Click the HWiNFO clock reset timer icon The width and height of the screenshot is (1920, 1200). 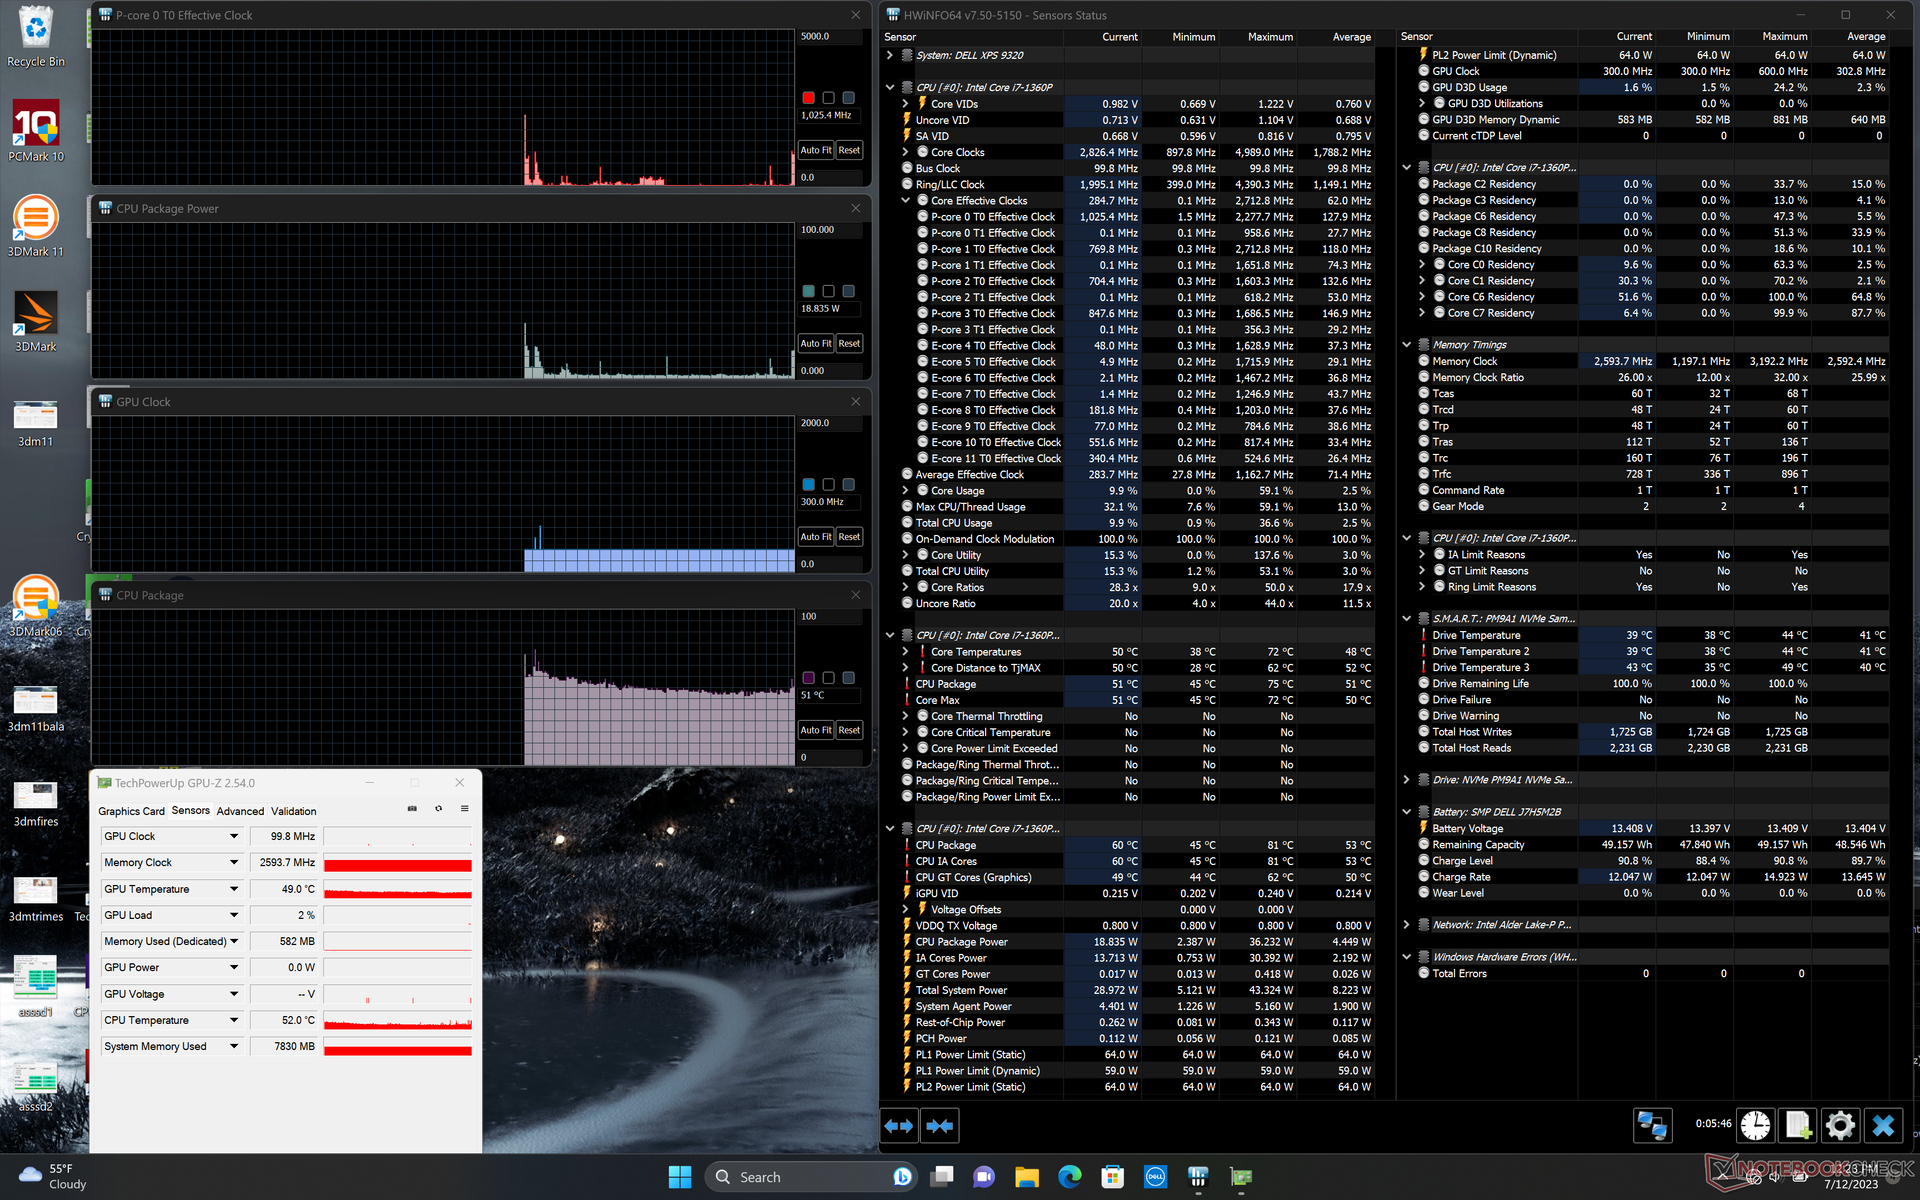[x=1755, y=1126]
